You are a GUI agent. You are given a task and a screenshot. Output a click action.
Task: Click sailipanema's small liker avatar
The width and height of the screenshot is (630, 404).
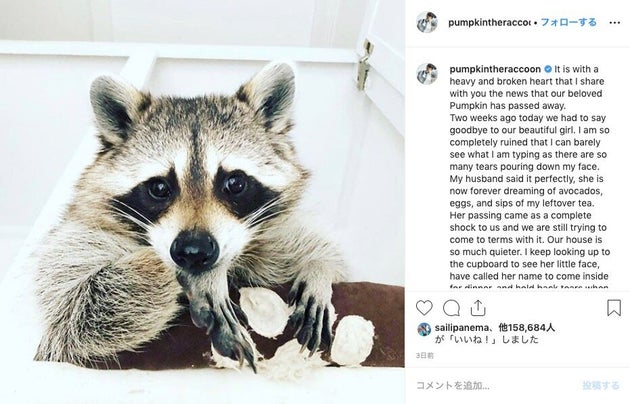click(x=424, y=329)
